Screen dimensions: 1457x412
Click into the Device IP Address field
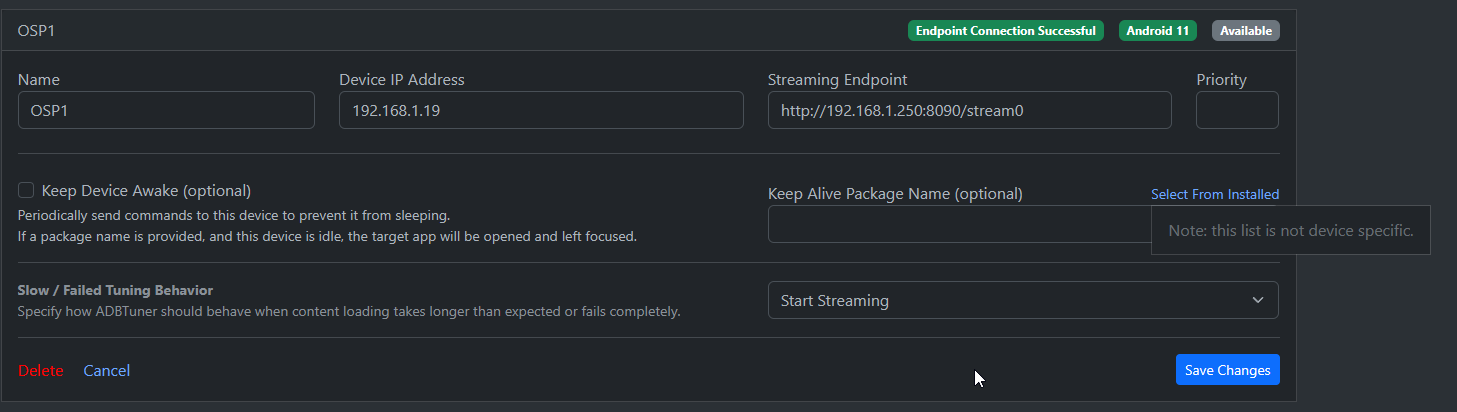pos(540,110)
